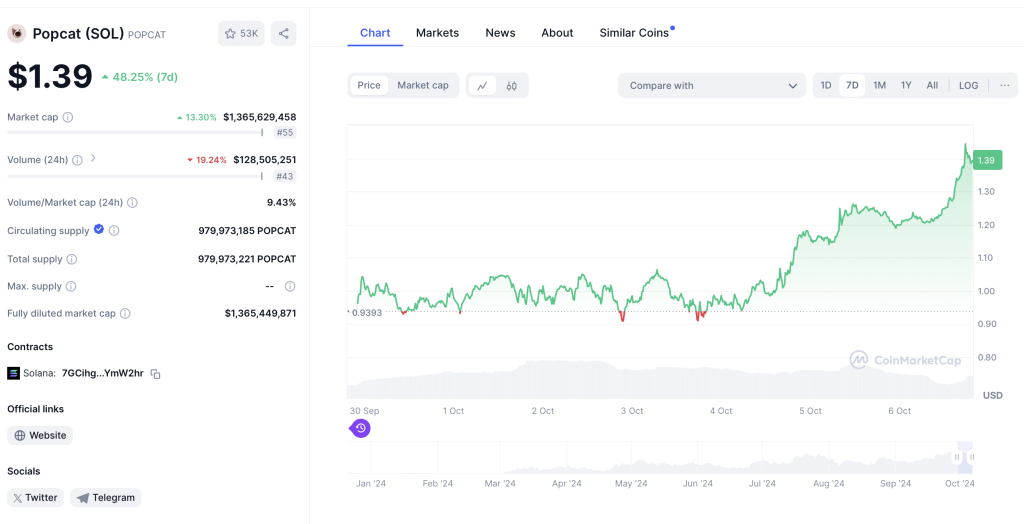The height and width of the screenshot is (524, 1024).
Task: Click info icon beside Max. supply value
Action: click(290, 286)
